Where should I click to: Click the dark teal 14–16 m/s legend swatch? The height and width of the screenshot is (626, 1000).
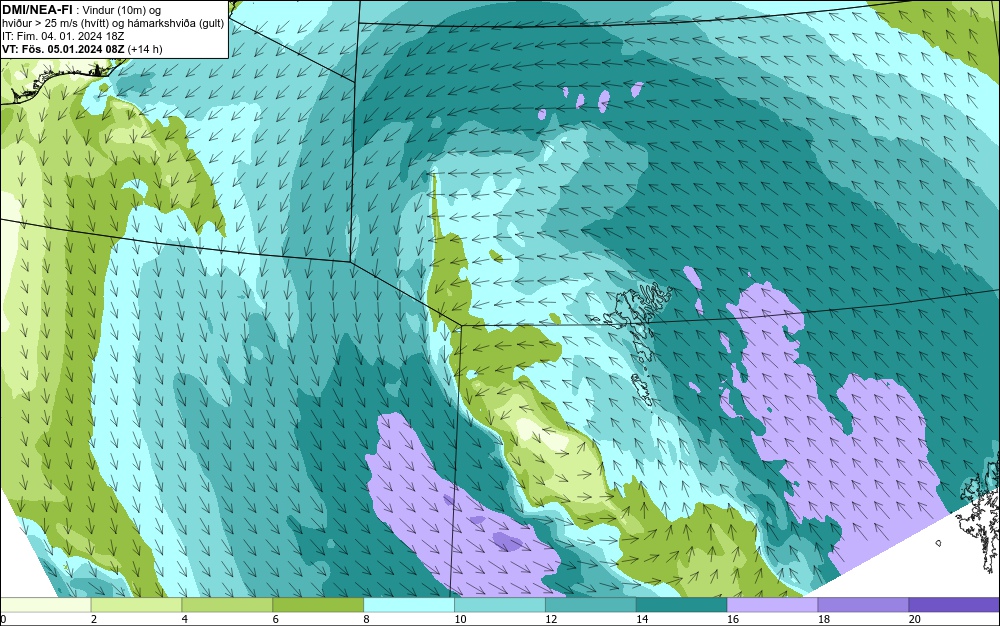tap(681, 605)
